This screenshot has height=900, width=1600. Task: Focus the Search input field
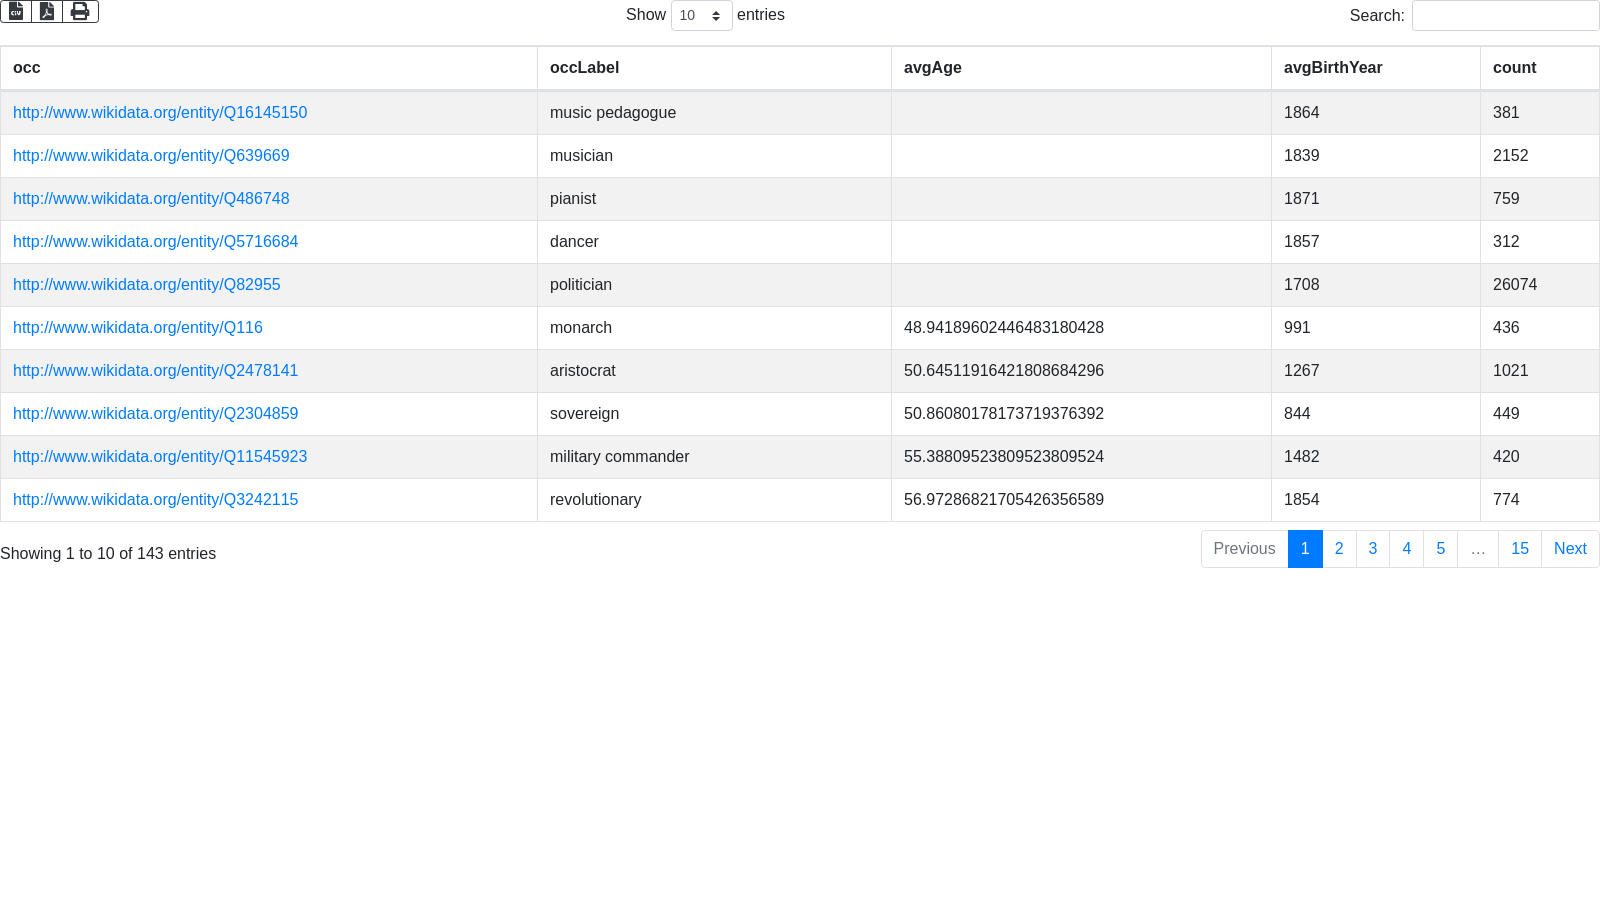coord(1505,16)
